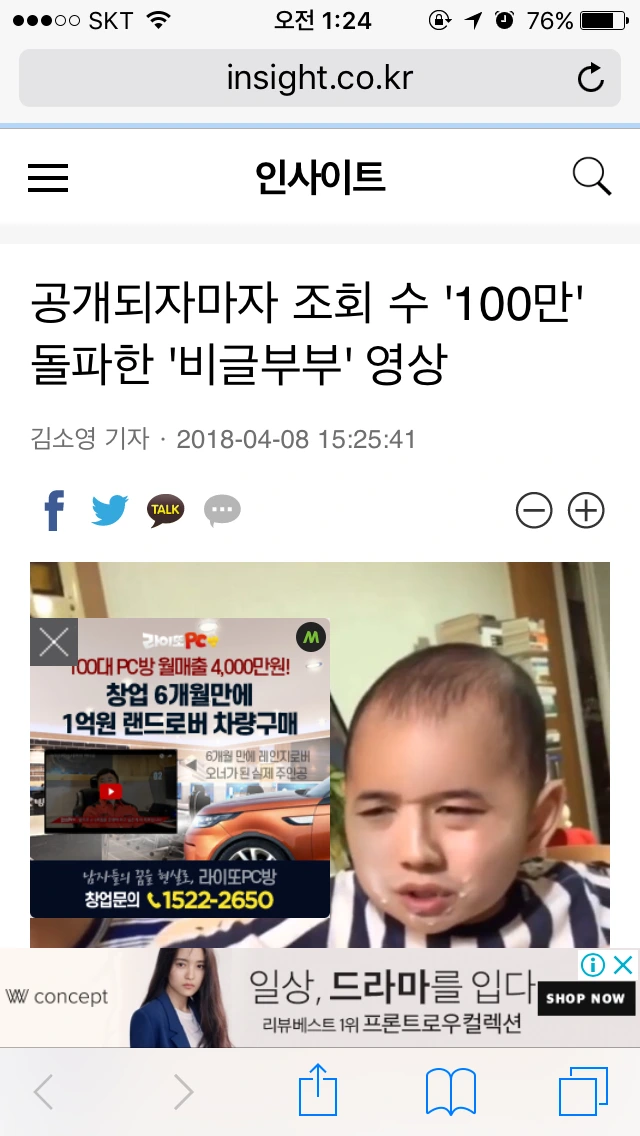Open Safari share sheet
The width and height of the screenshot is (640, 1136).
pyautogui.click(x=318, y=1090)
